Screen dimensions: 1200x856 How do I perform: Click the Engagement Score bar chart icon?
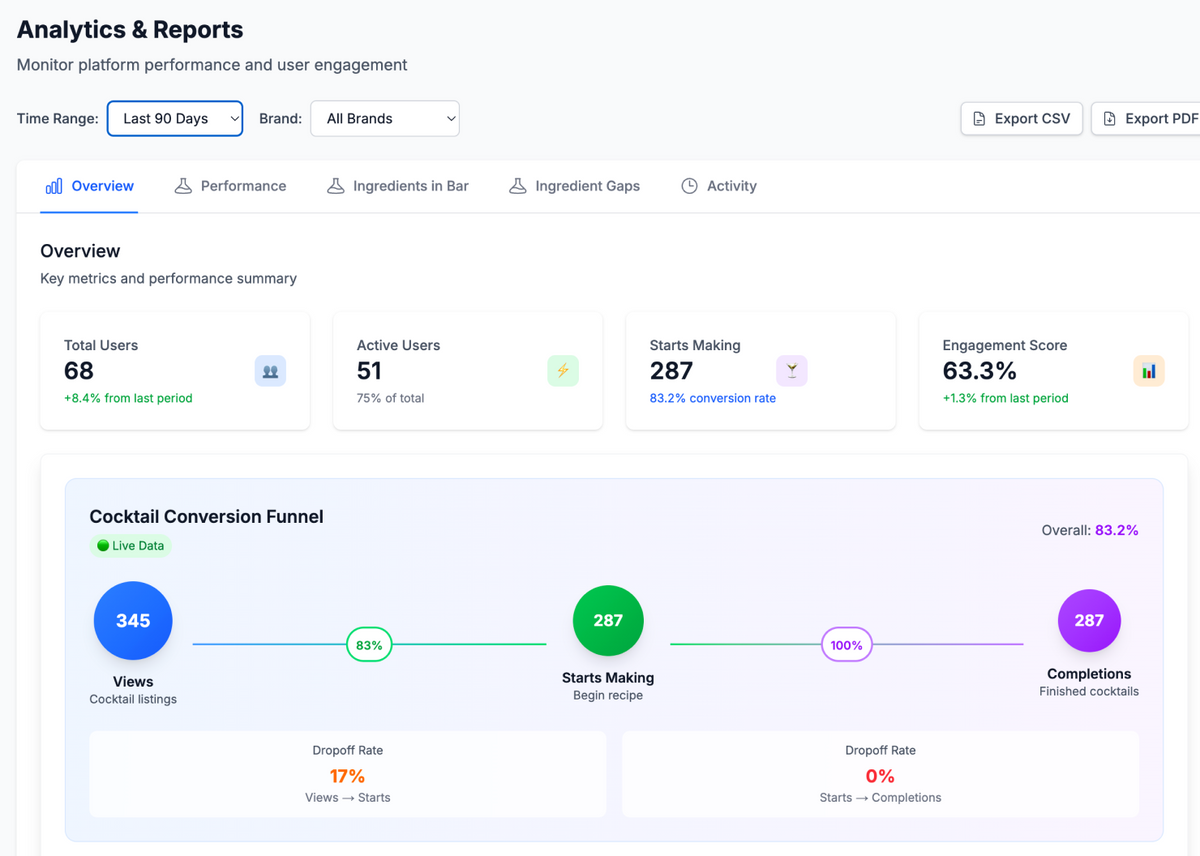(1149, 371)
